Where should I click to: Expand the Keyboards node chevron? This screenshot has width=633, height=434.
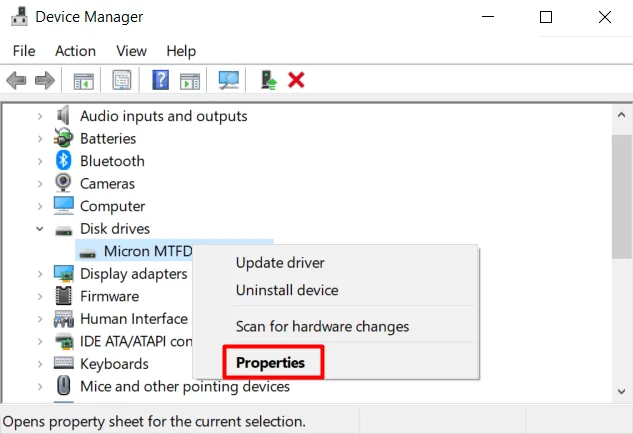click(x=40, y=364)
